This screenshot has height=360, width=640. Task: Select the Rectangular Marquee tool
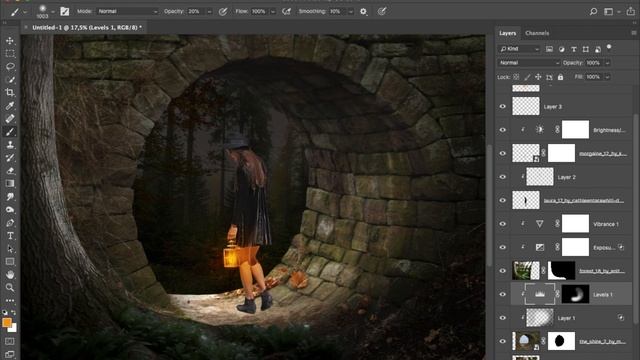(x=10, y=53)
